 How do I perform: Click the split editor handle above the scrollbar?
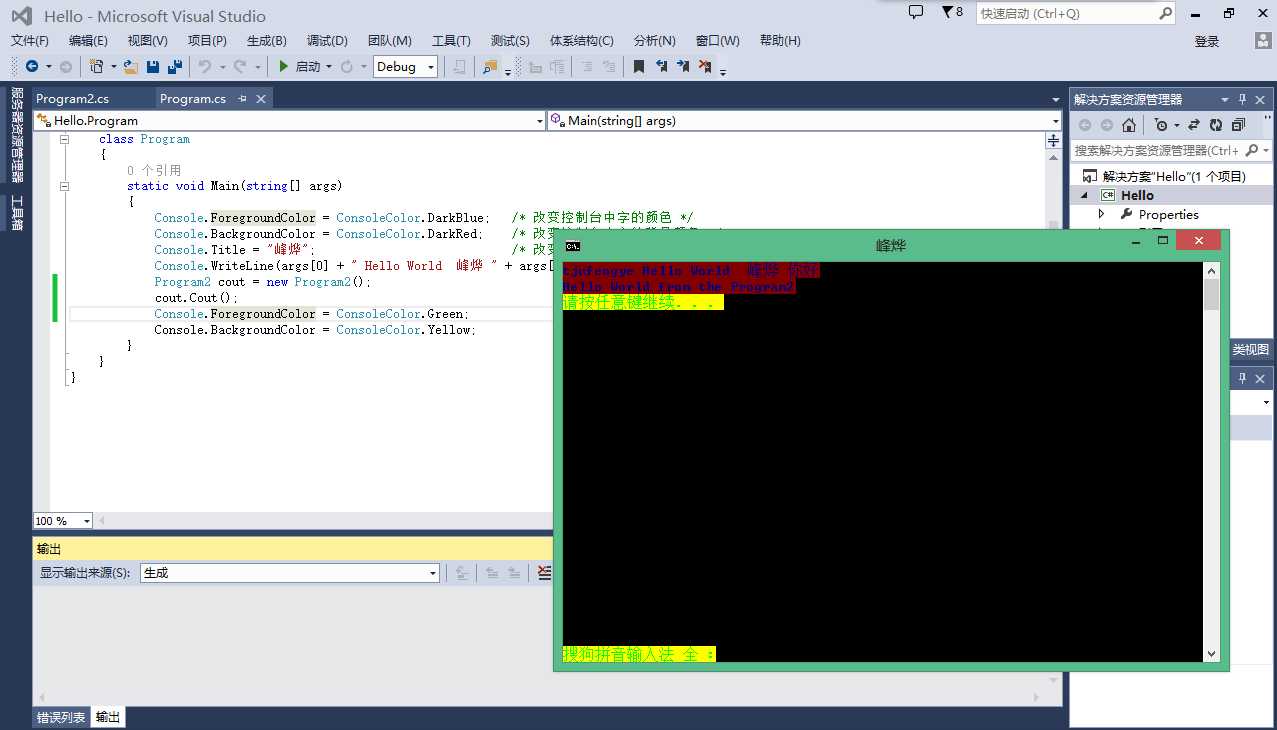(x=1053, y=142)
